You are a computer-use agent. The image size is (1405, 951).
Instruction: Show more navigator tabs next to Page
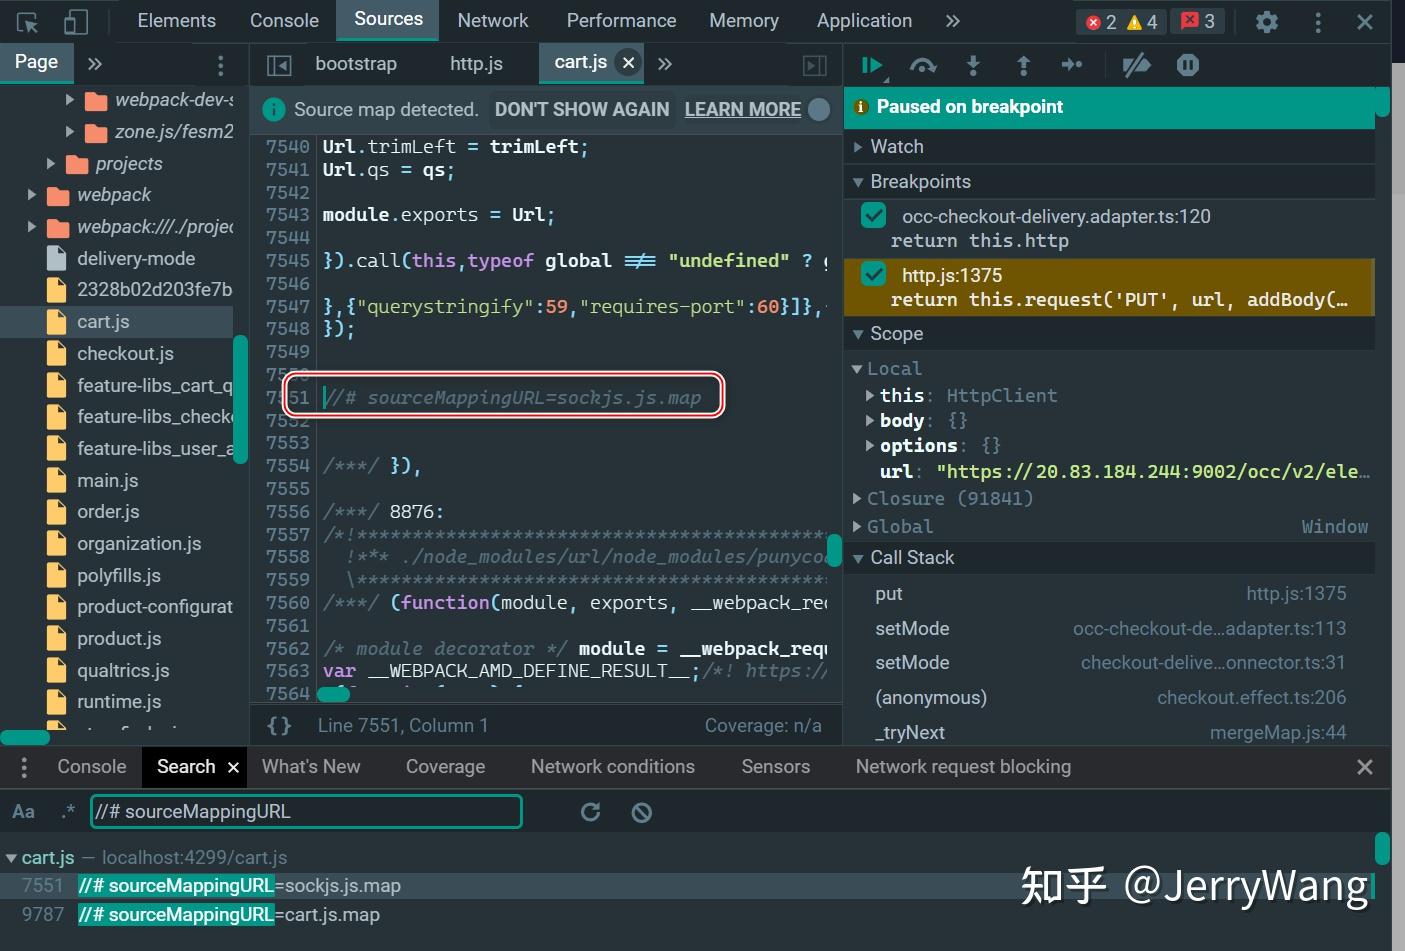95,64
